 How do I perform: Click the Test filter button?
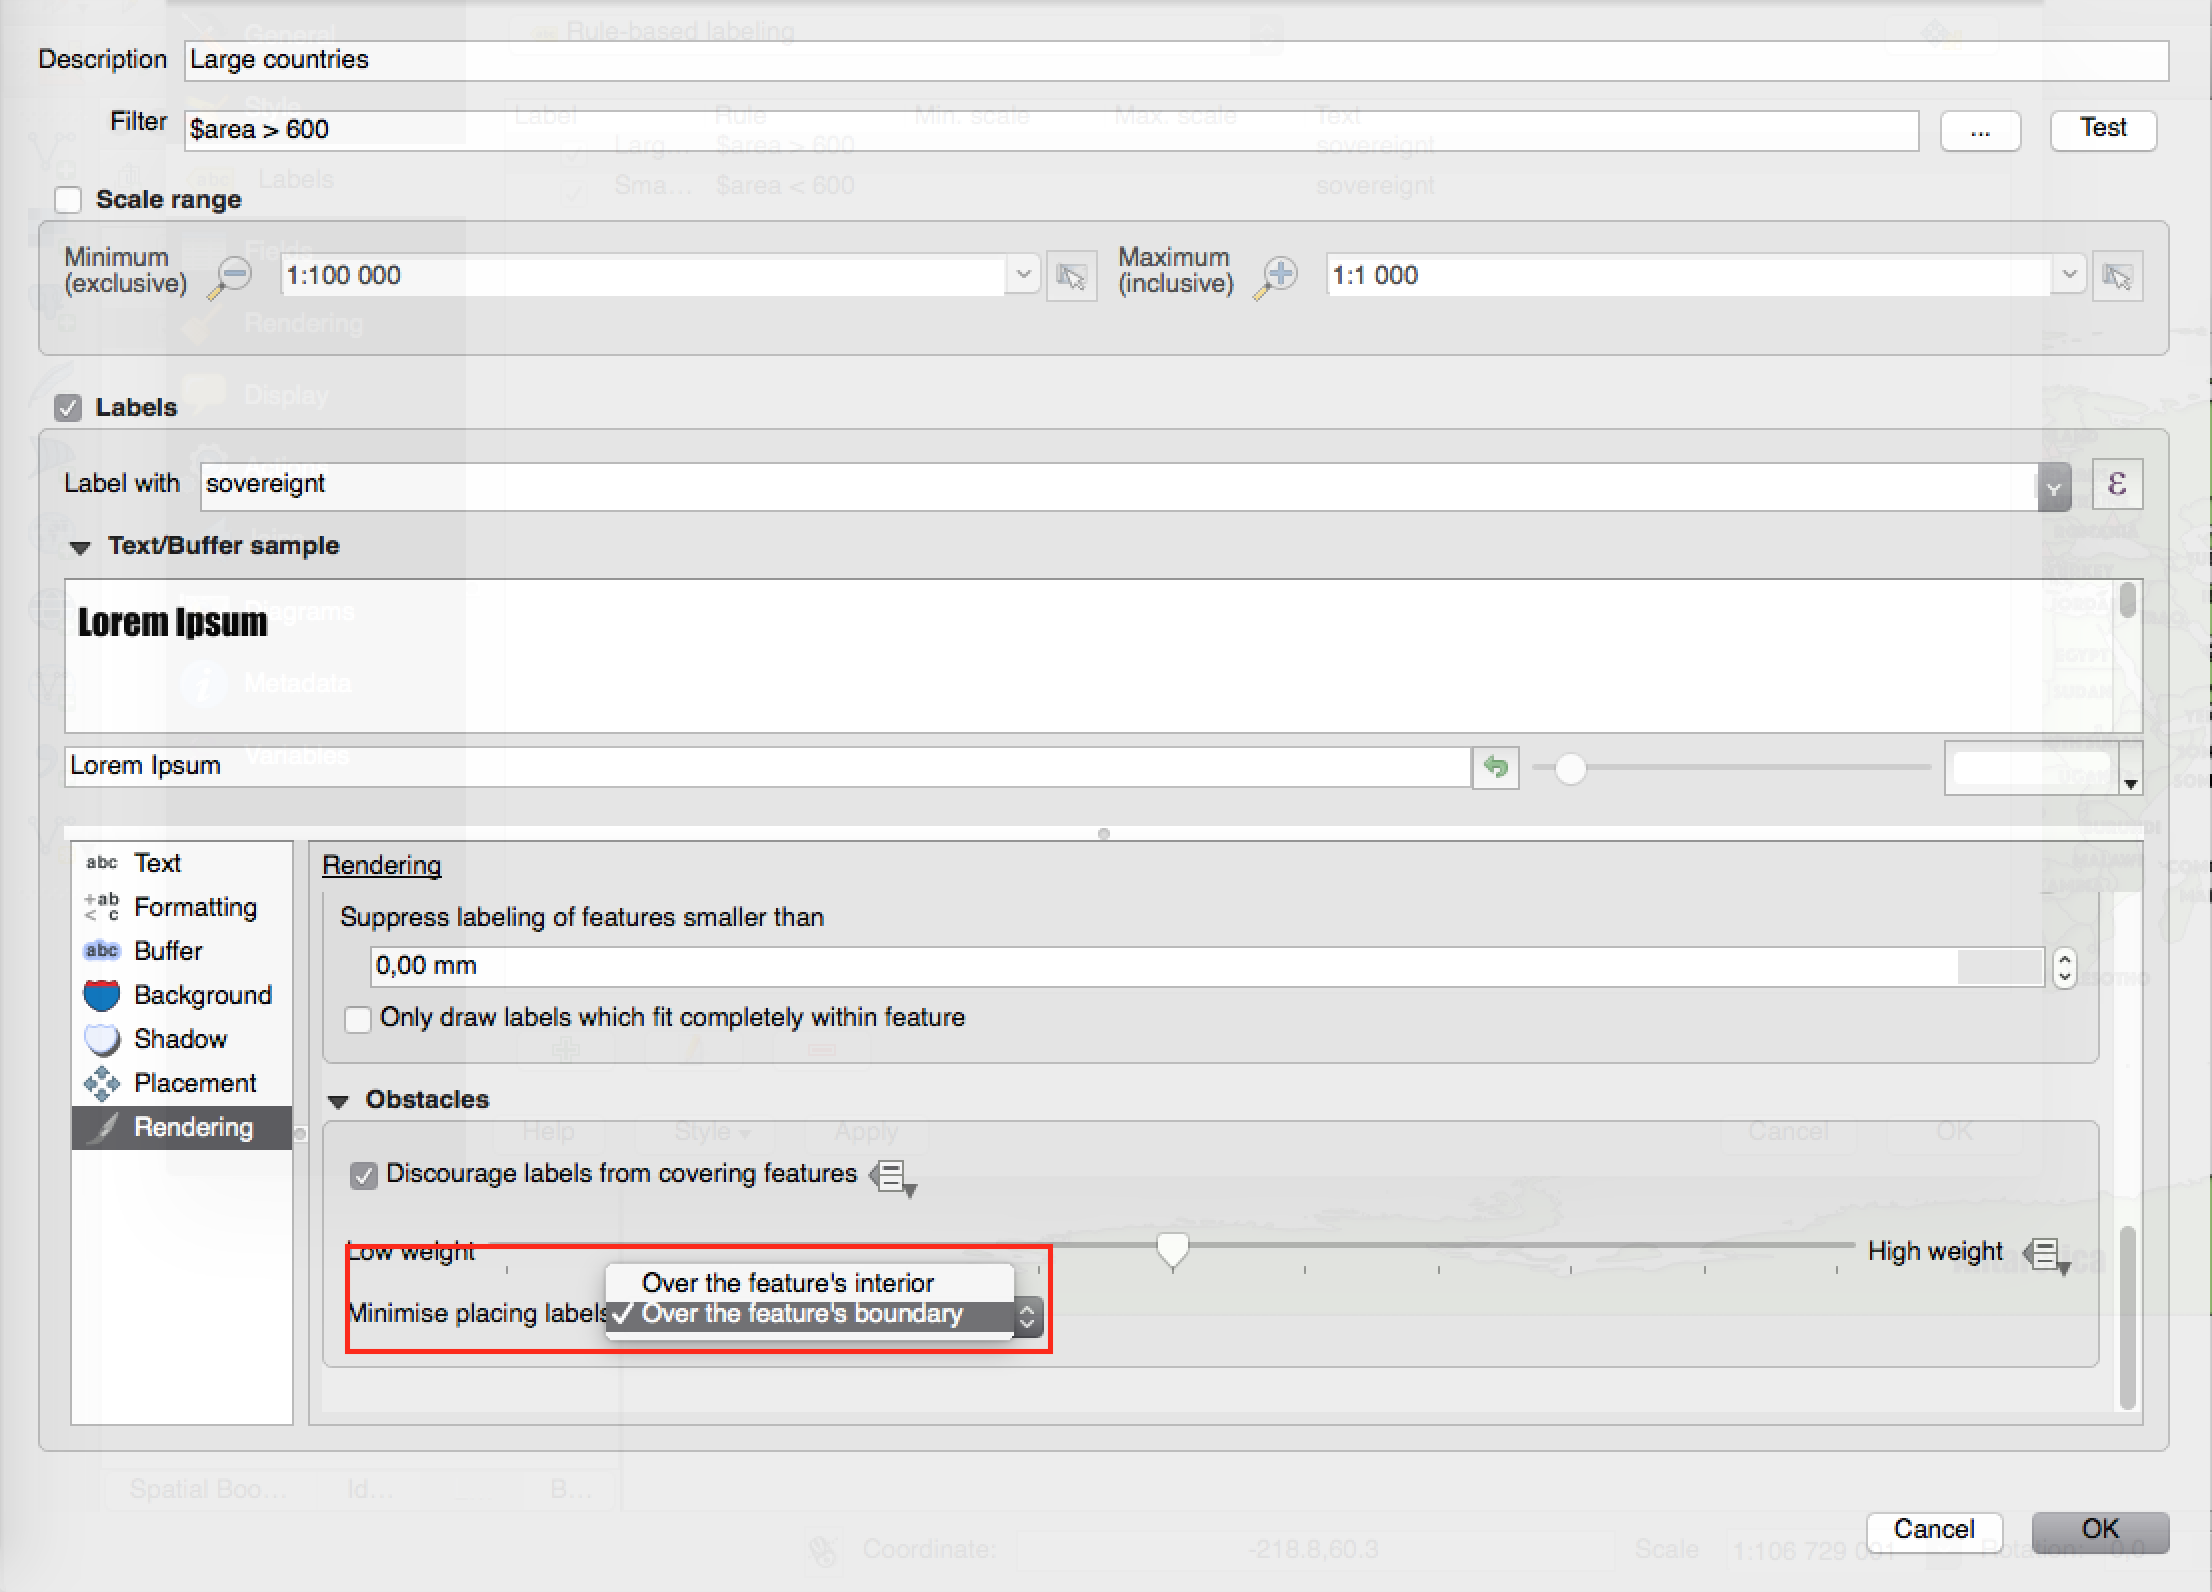point(2102,129)
